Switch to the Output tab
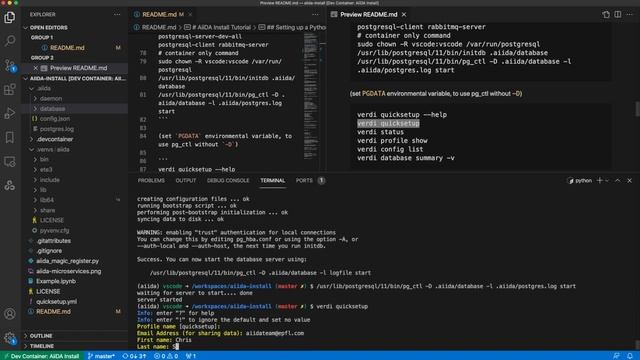The width and height of the screenshot is (640, 360). tap(186, 180)
